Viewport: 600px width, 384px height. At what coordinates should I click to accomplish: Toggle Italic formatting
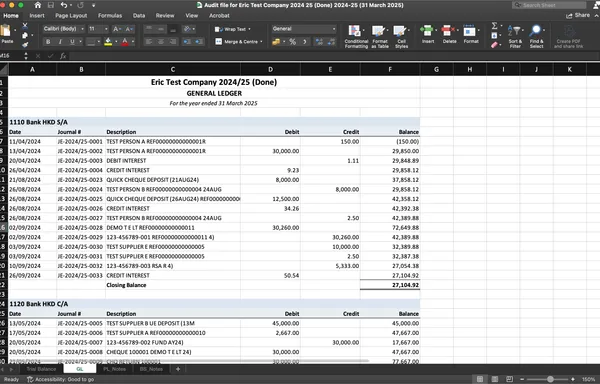[60, 42]
